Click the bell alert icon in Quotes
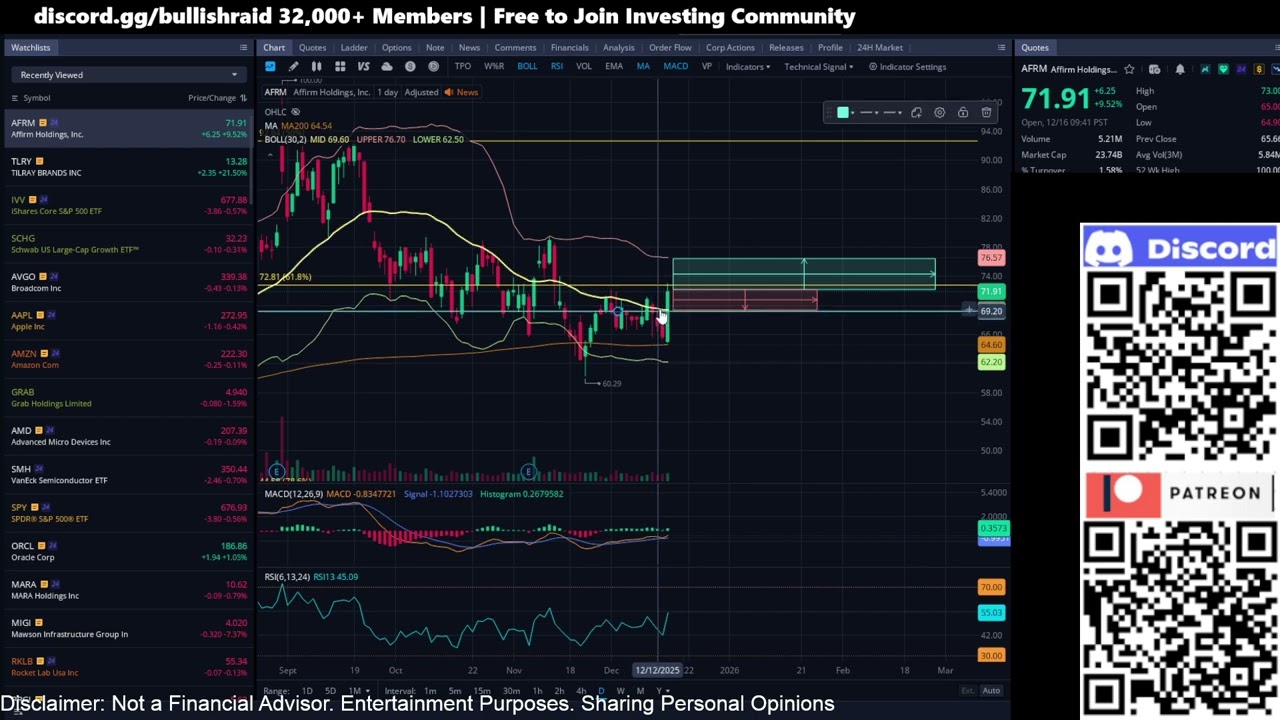Viewport: 1280px width, 720px height. click(x=1180, y=70)
